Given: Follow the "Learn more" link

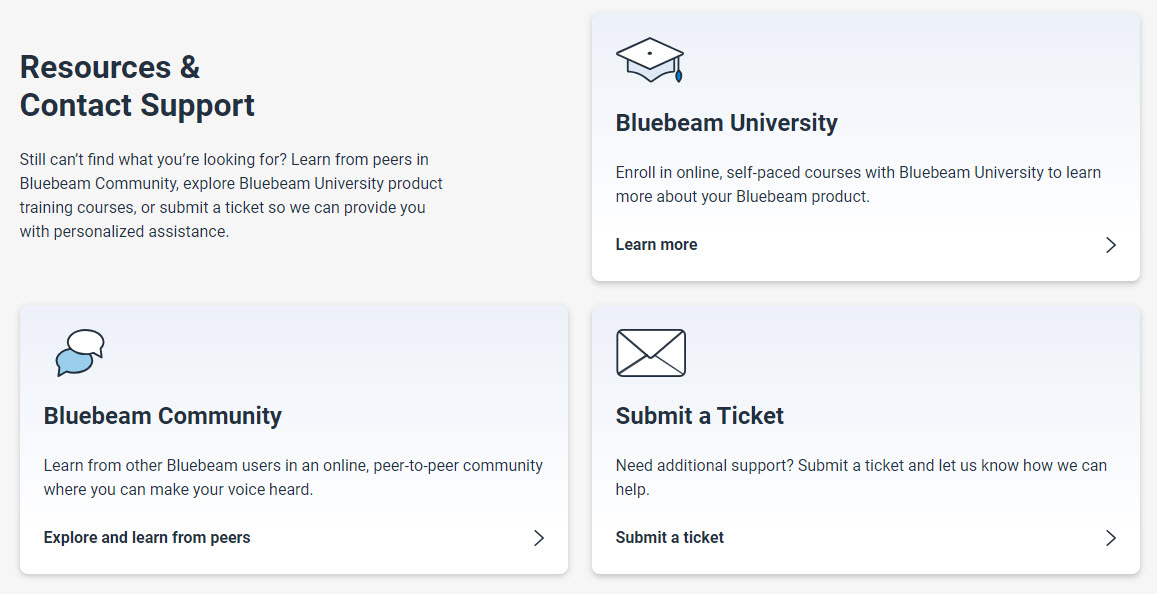Looking at the screenshot, I should pyautogui.click(x=656, y=244).
